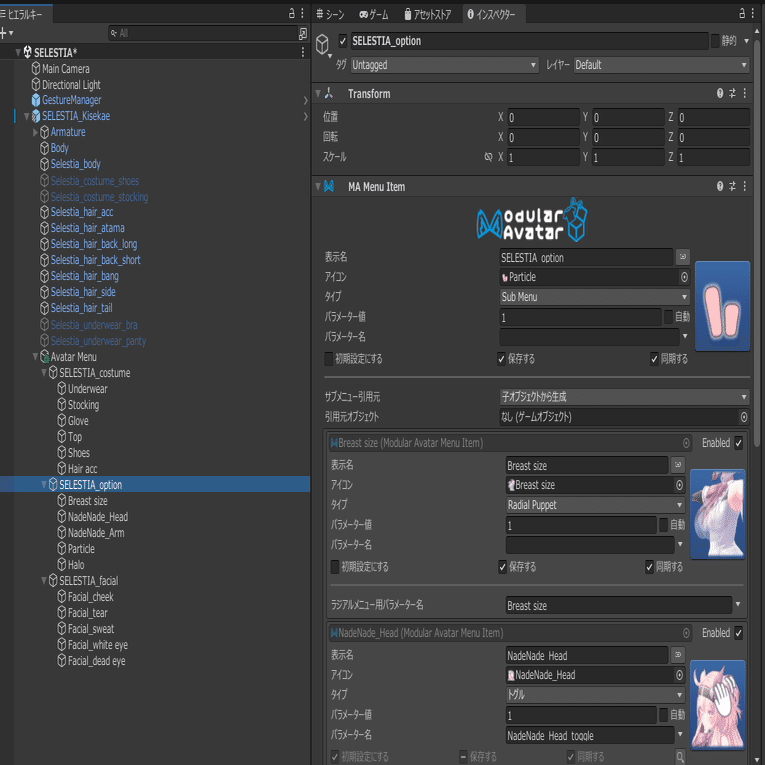
Task: Toggle default-setting checkbox under SELESTIA option
Action: [x=329, y=359]
